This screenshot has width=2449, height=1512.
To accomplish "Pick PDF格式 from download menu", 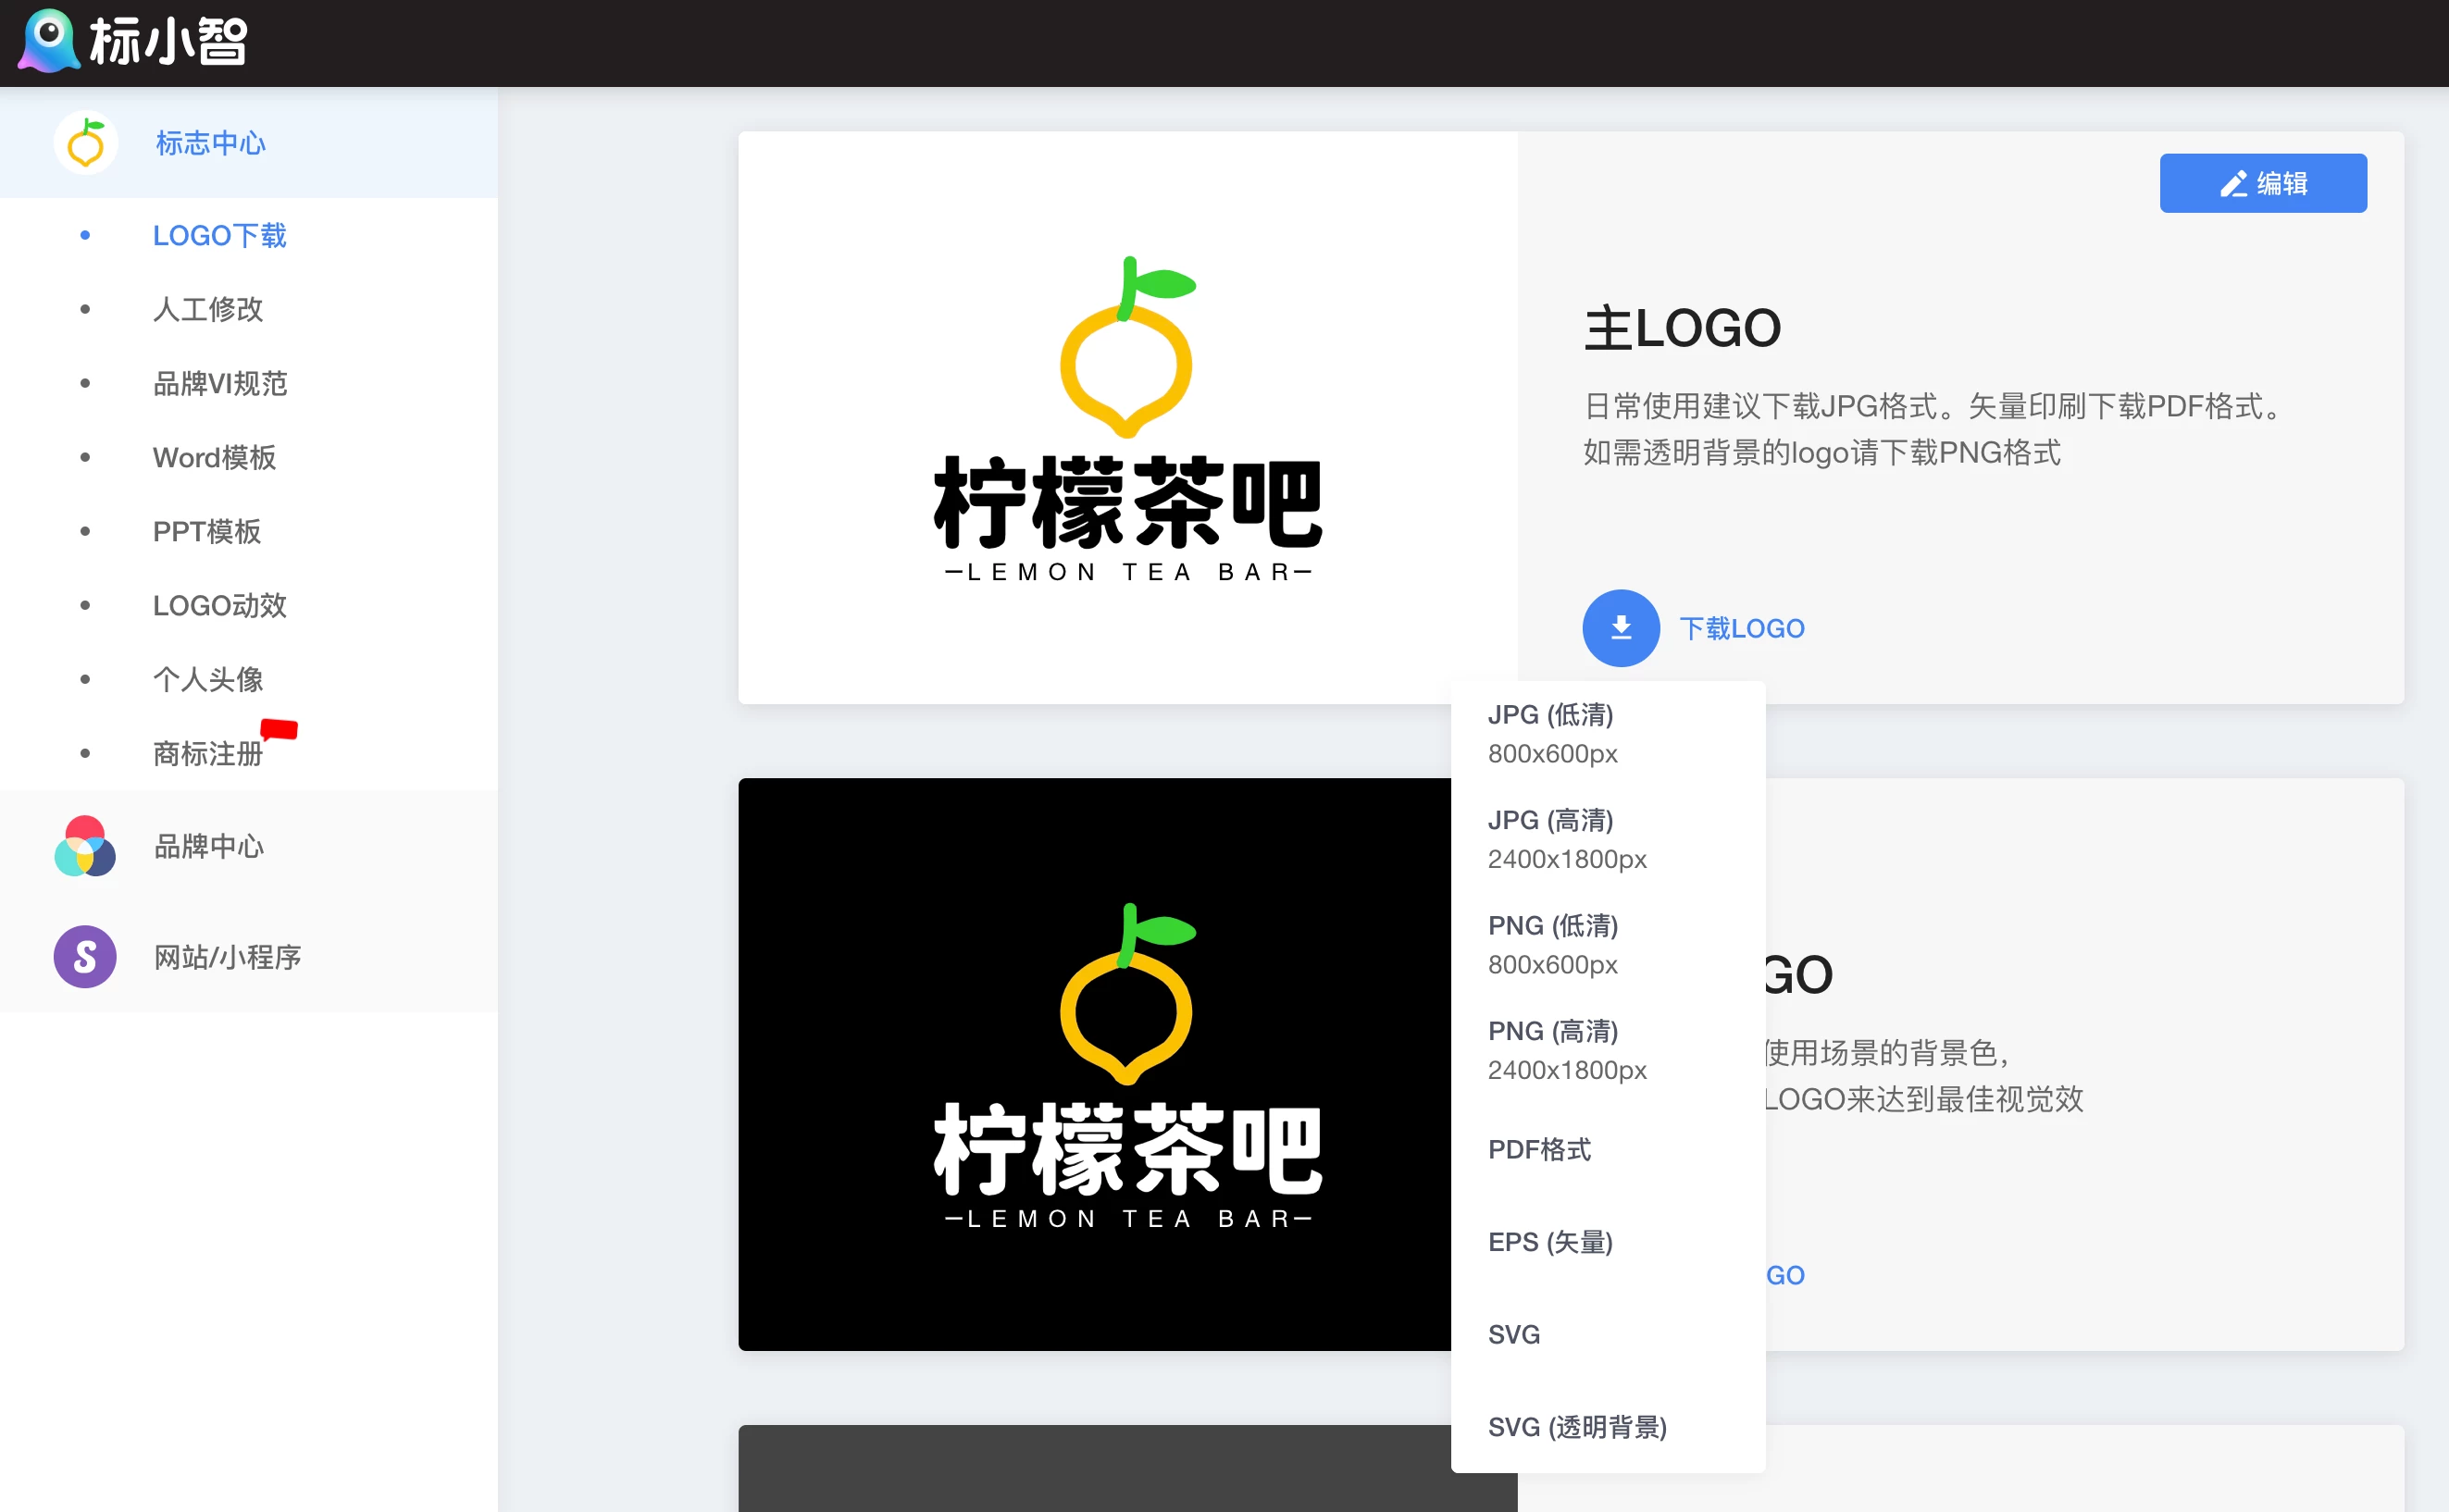I will tap(1539, 1149).
